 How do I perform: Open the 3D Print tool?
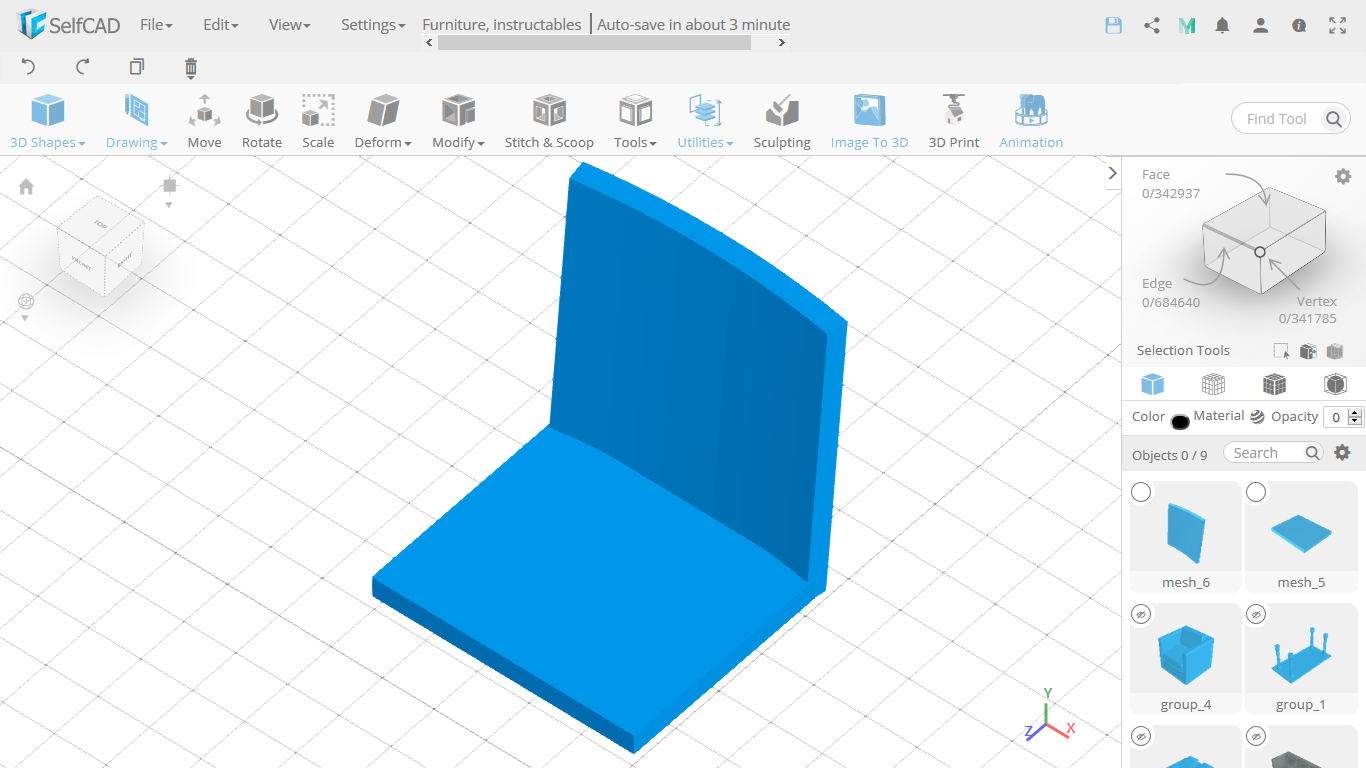[x=953, y=121]
